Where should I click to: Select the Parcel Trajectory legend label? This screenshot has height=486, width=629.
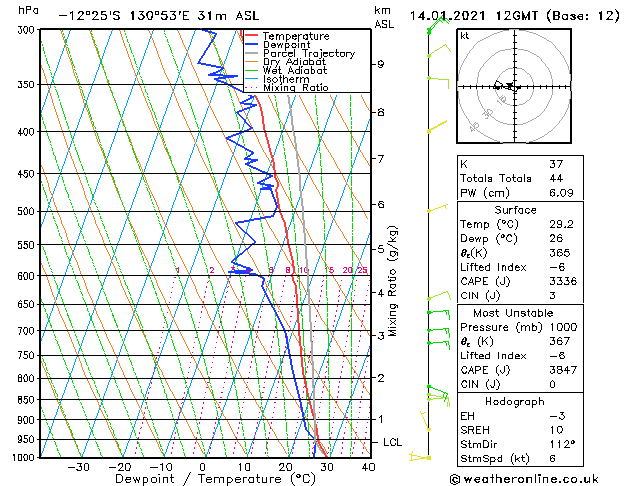[x=309, y=53]
